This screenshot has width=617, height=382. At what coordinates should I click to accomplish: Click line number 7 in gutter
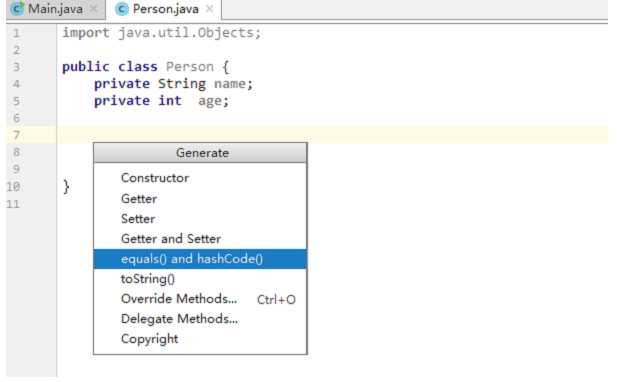[x=16, y=135]
